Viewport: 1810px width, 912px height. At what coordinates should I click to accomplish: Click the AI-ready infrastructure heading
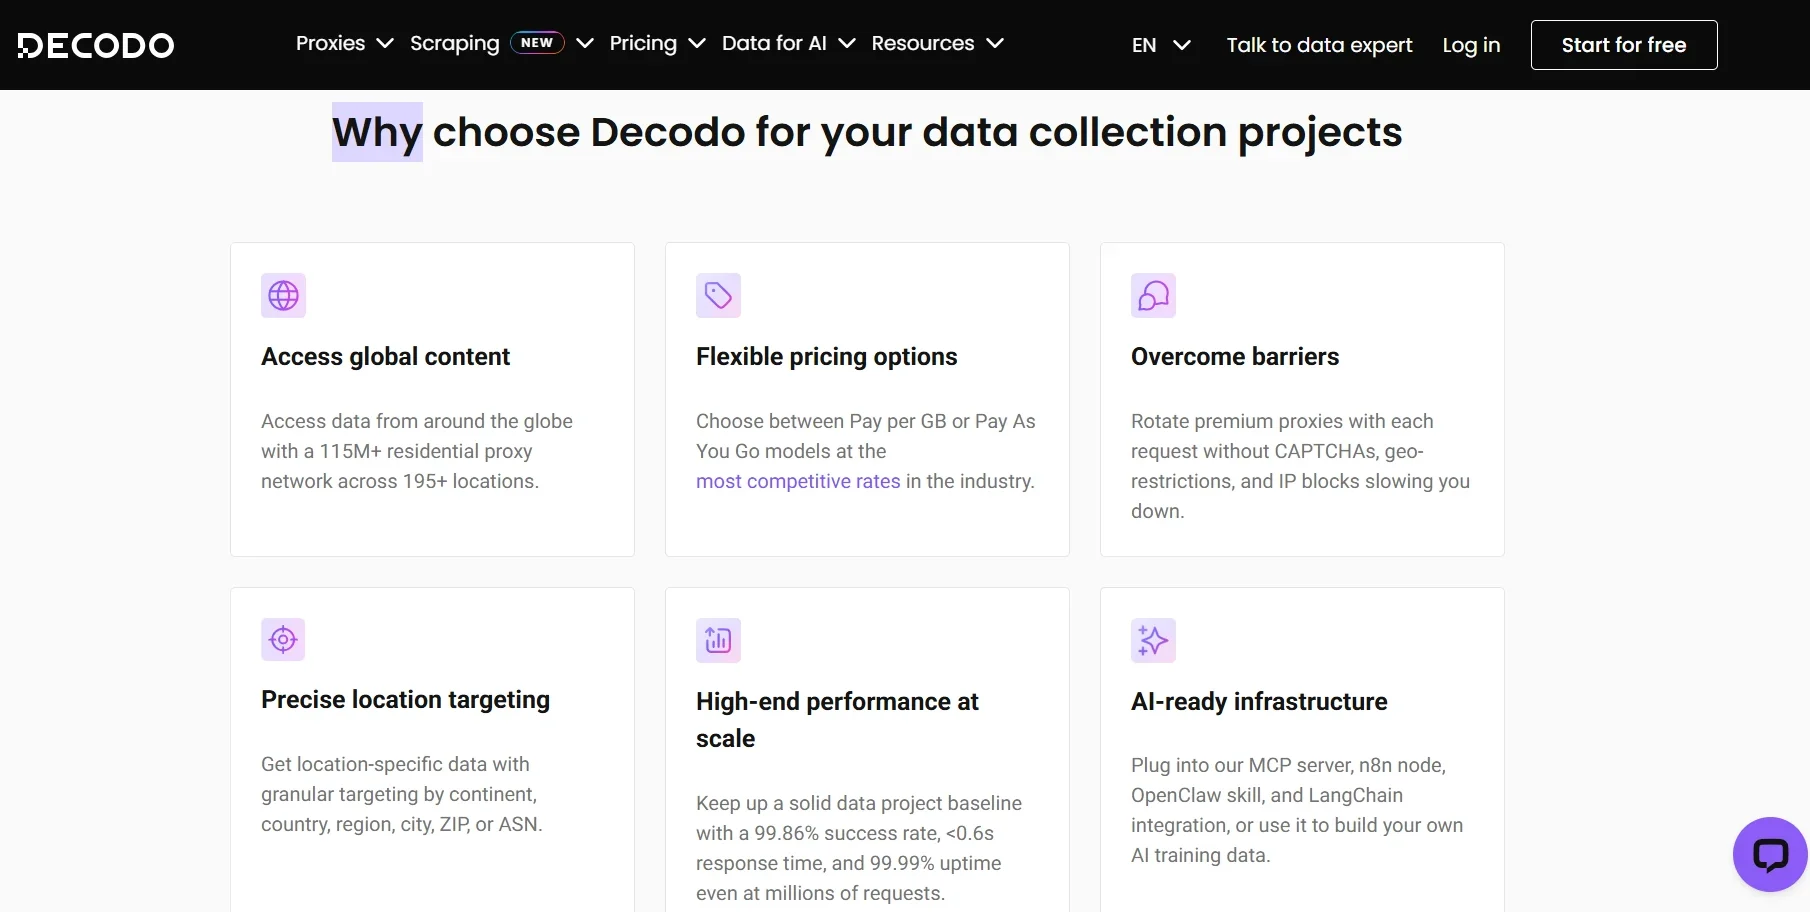pos(1259,702)
